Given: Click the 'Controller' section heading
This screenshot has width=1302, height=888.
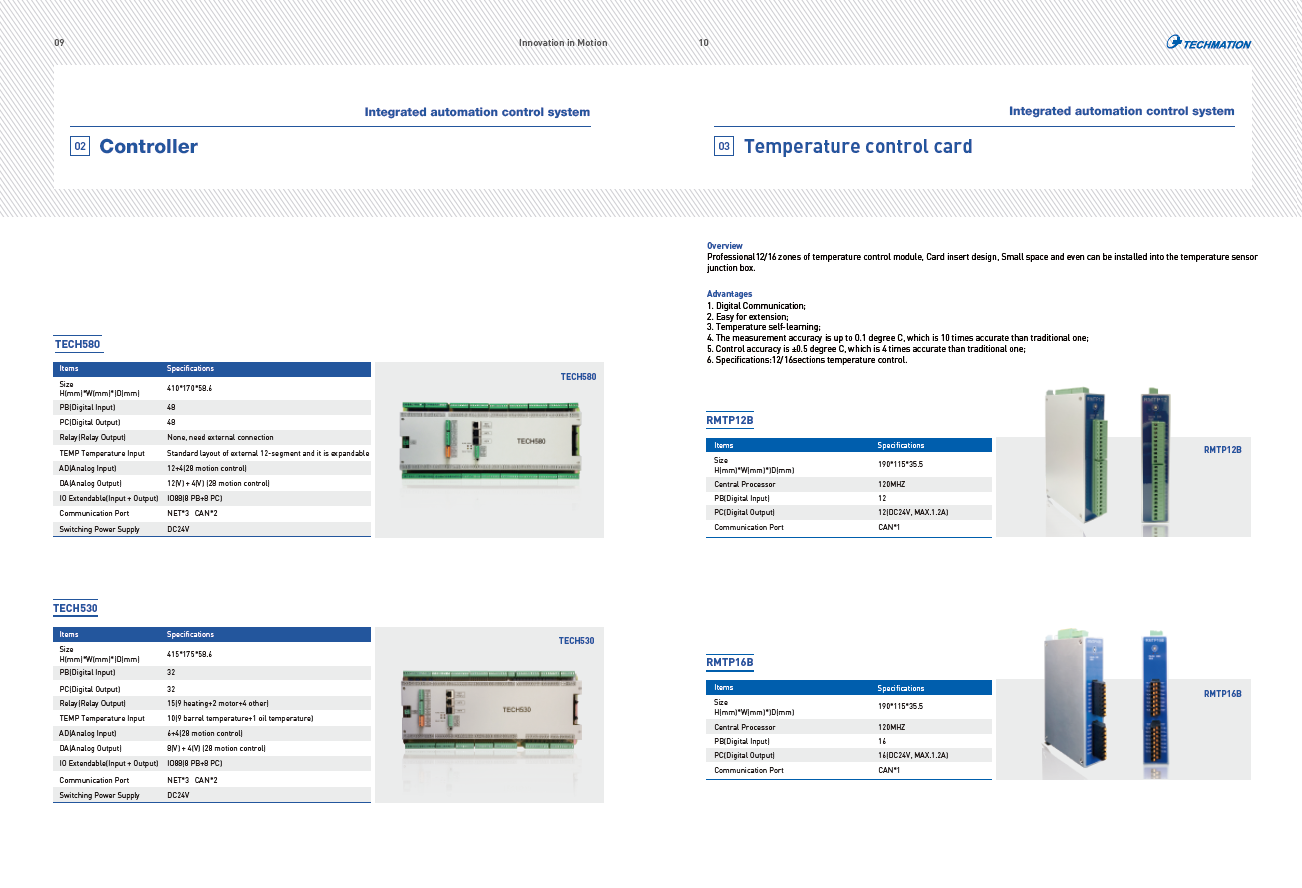Looking at the screenshot, I should (149, 146).
